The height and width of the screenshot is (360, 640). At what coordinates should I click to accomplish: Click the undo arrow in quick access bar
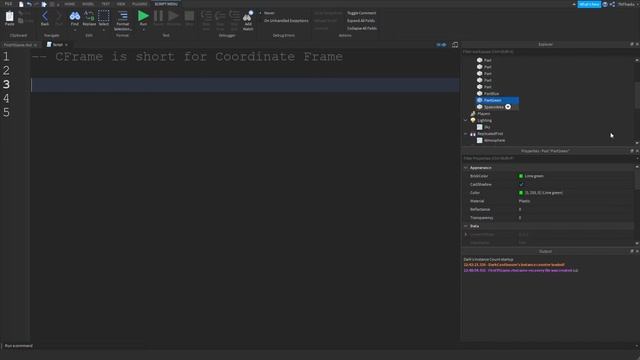29,4
